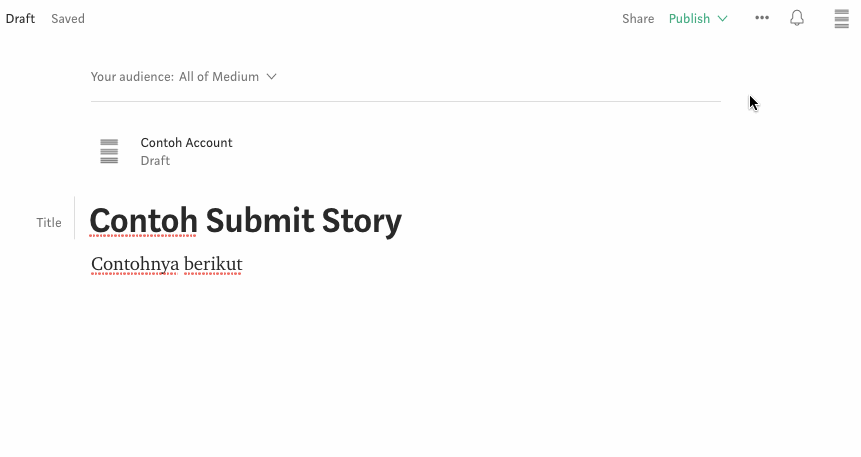Viewport: 861px width, 457px height.
Task: Open the three-dots more options menu
Action: 762,18
